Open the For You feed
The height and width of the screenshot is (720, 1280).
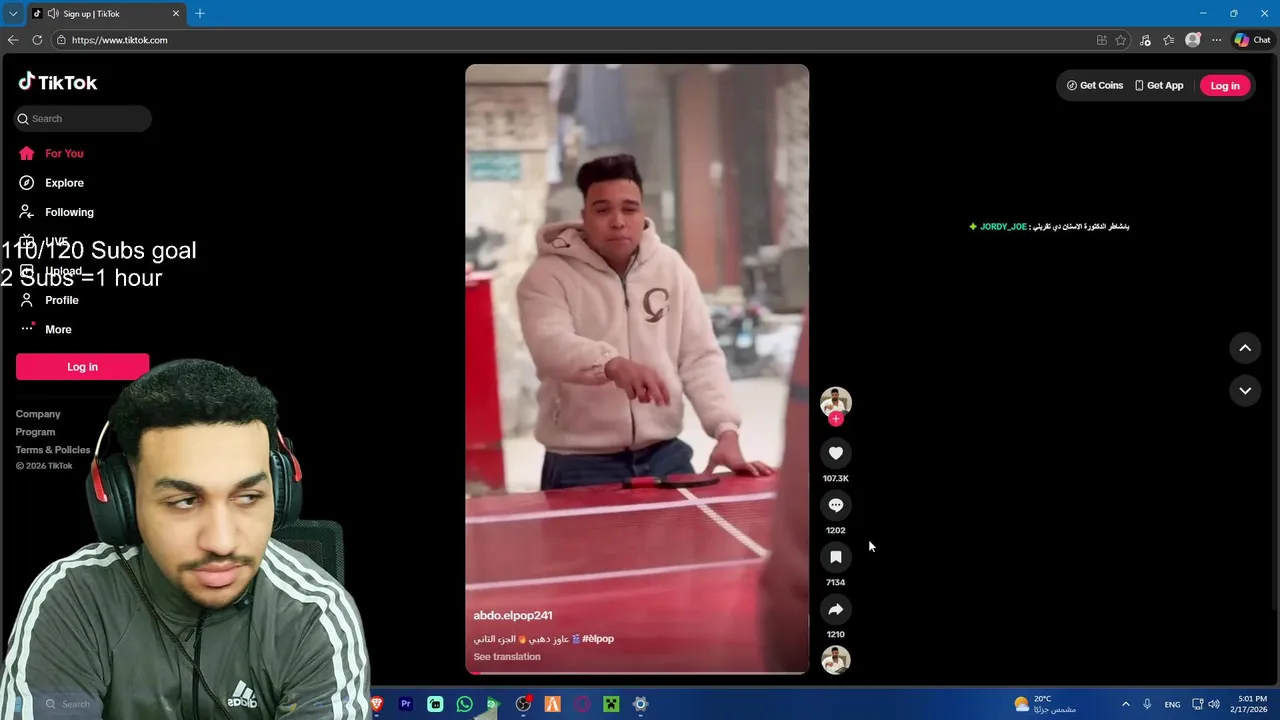[51, 153]
